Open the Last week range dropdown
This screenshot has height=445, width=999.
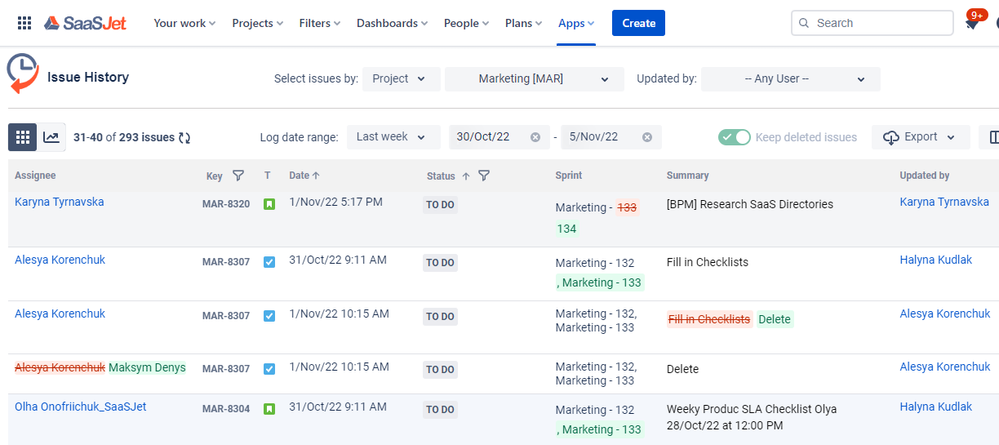click(x=394, y=137)
